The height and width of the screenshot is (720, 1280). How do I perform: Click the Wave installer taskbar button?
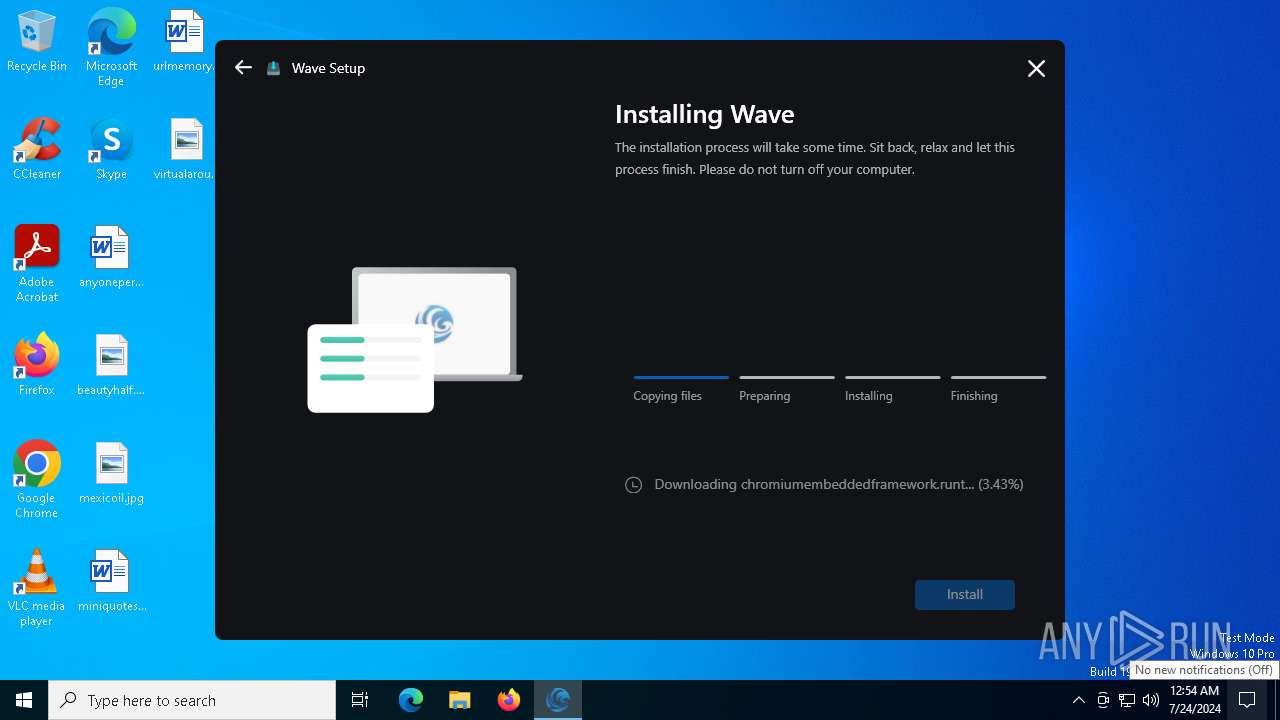(558, 700)
